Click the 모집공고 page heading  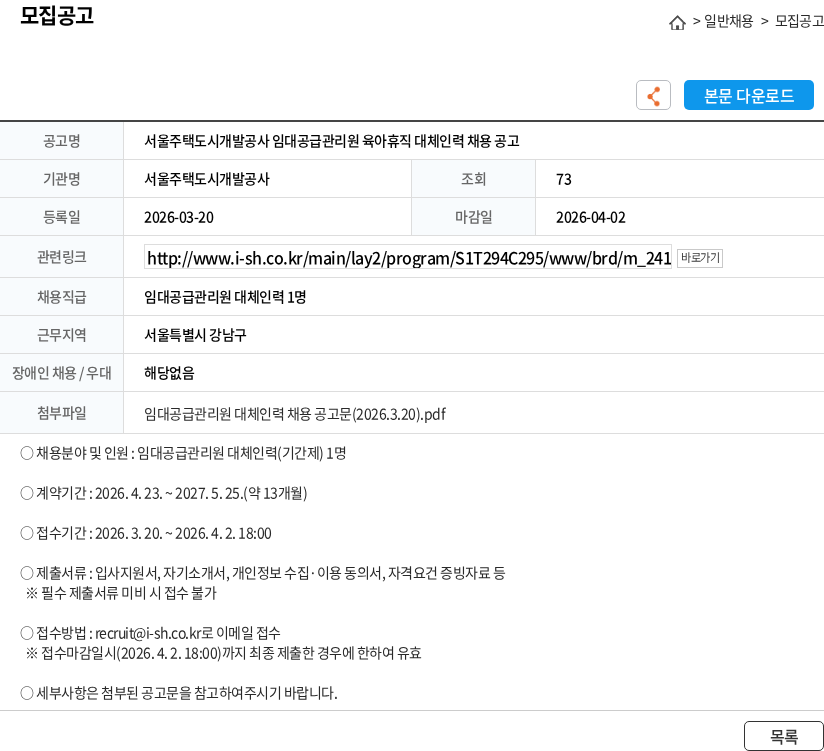pos(57,16)
